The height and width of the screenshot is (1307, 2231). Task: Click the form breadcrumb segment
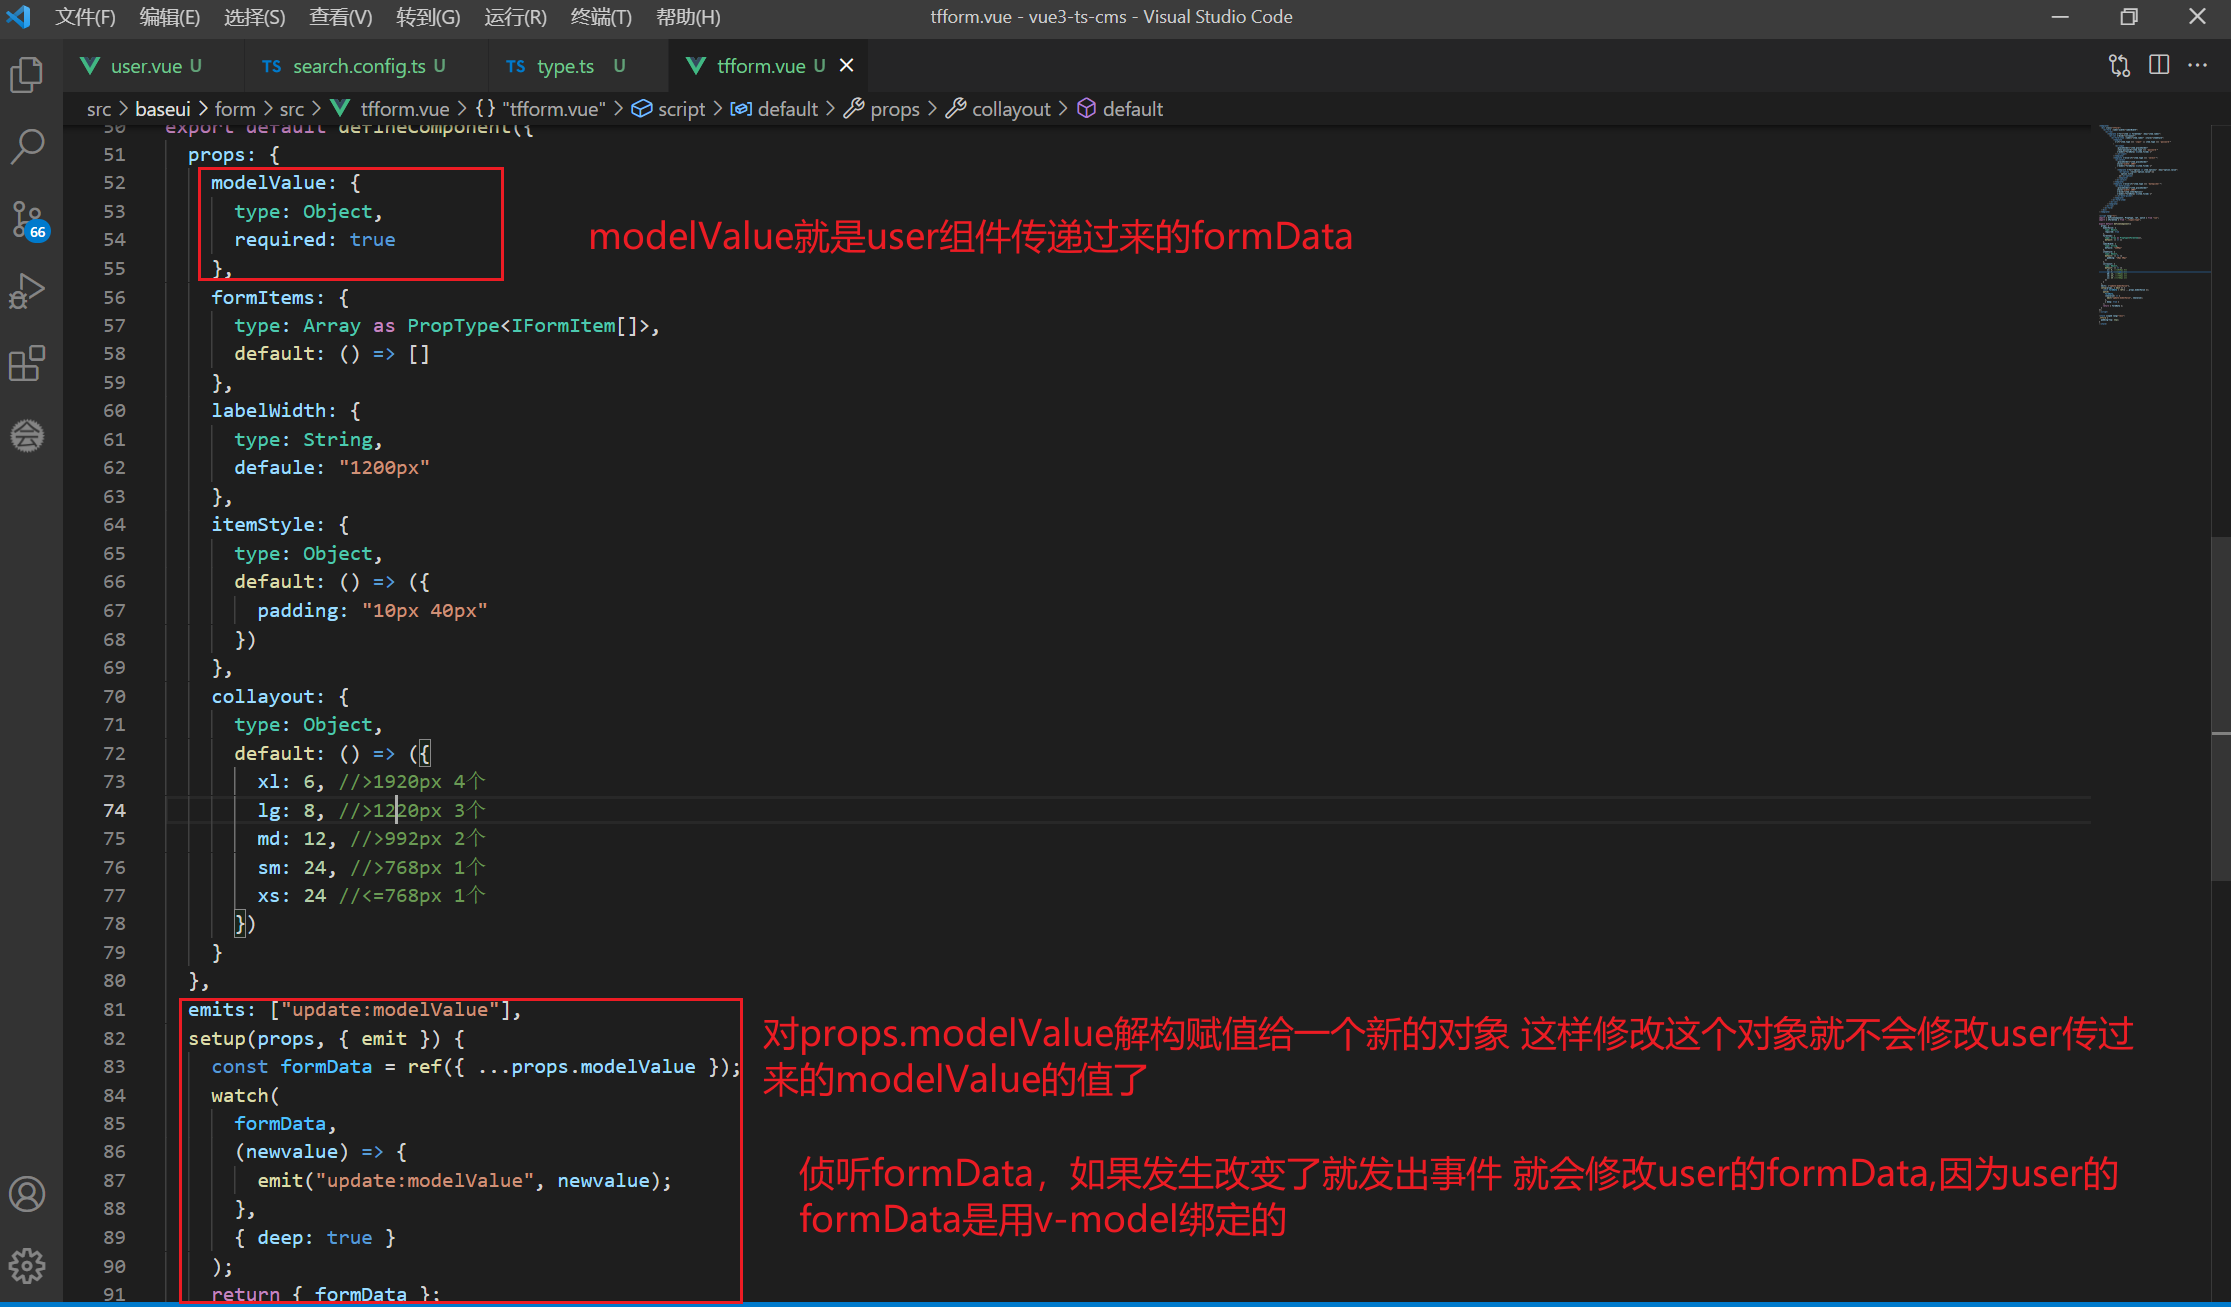coord(235,109)
